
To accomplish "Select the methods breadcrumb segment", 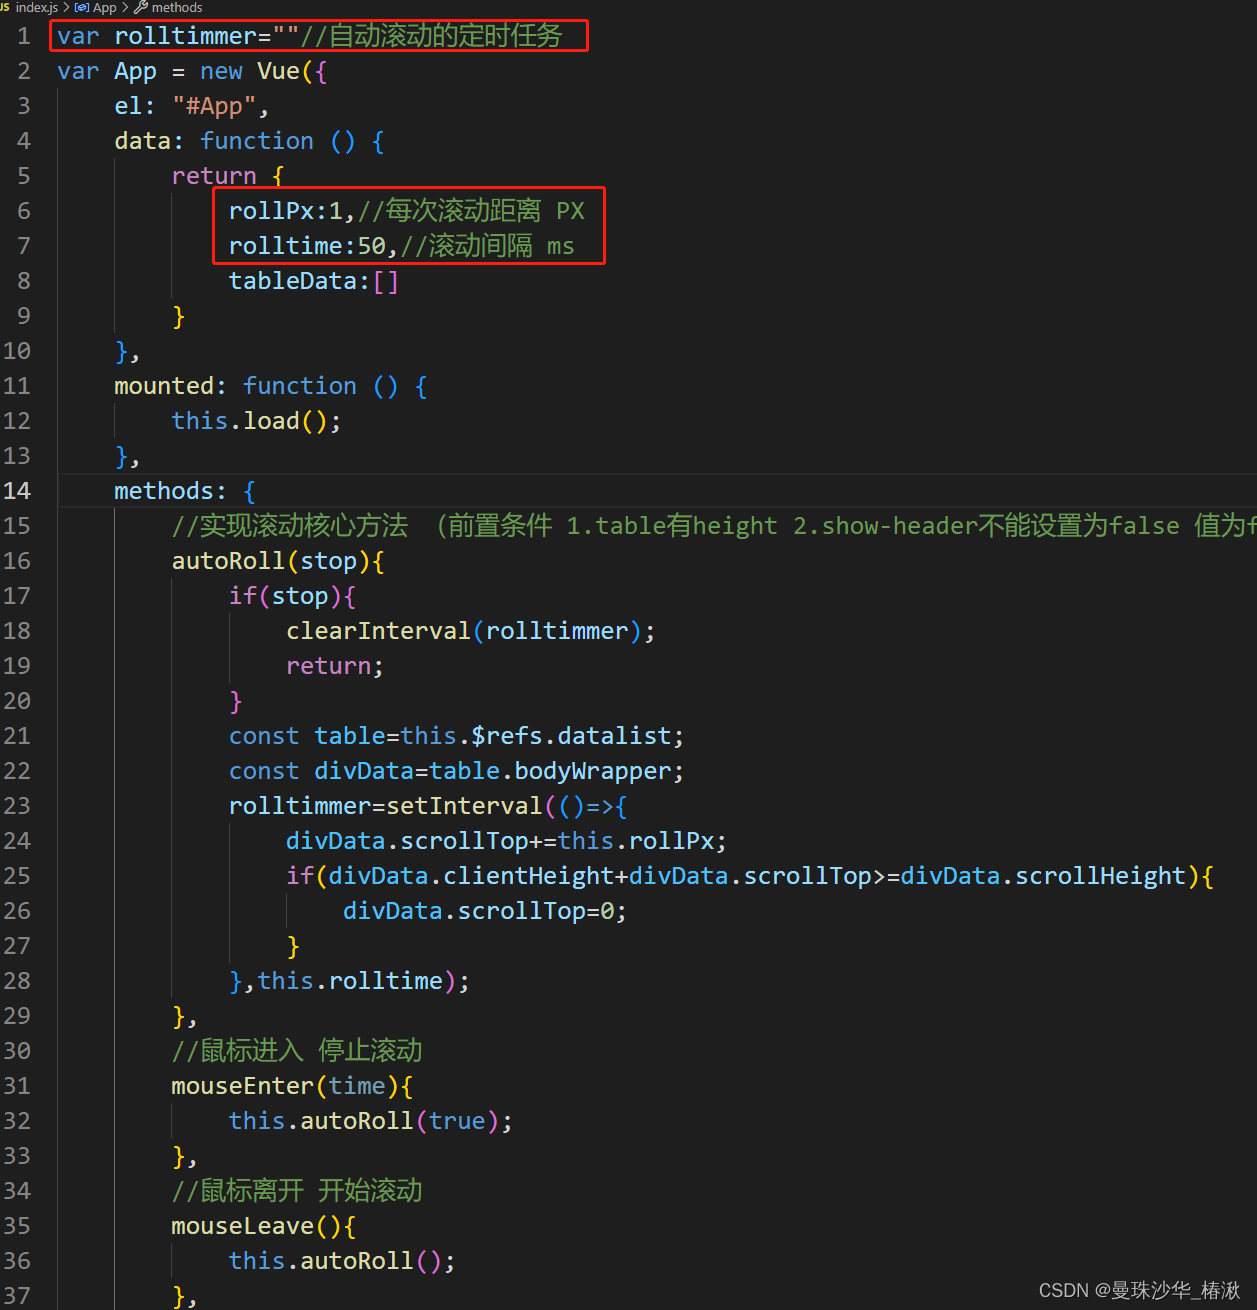I will (177, 7).
